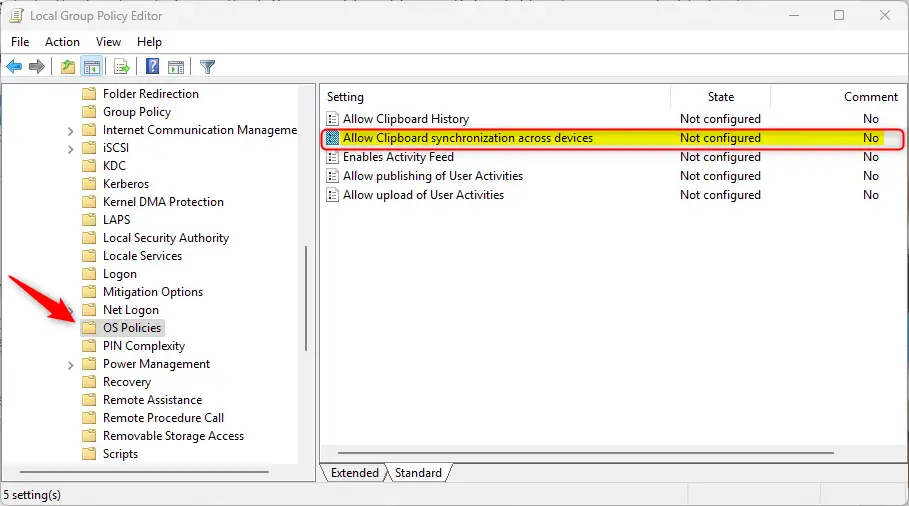Click the Export List toolbar icon
This screenshot has width=909, height=506.
[121, 67]
